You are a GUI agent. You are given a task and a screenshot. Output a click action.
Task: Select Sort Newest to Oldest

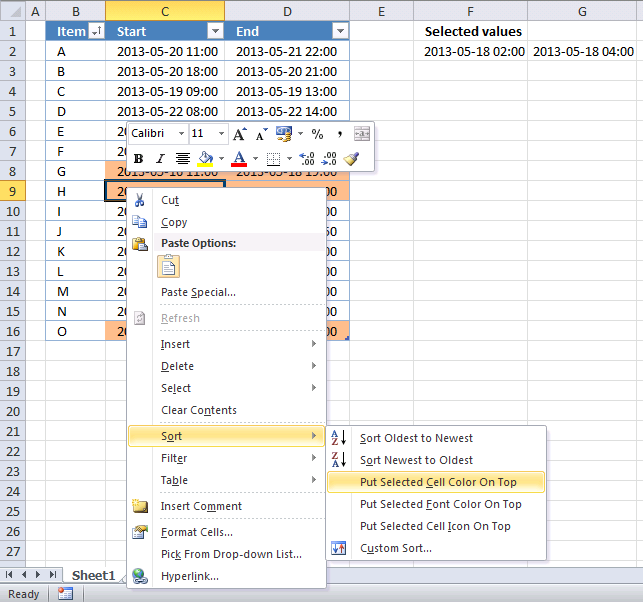tap(436, 460)
